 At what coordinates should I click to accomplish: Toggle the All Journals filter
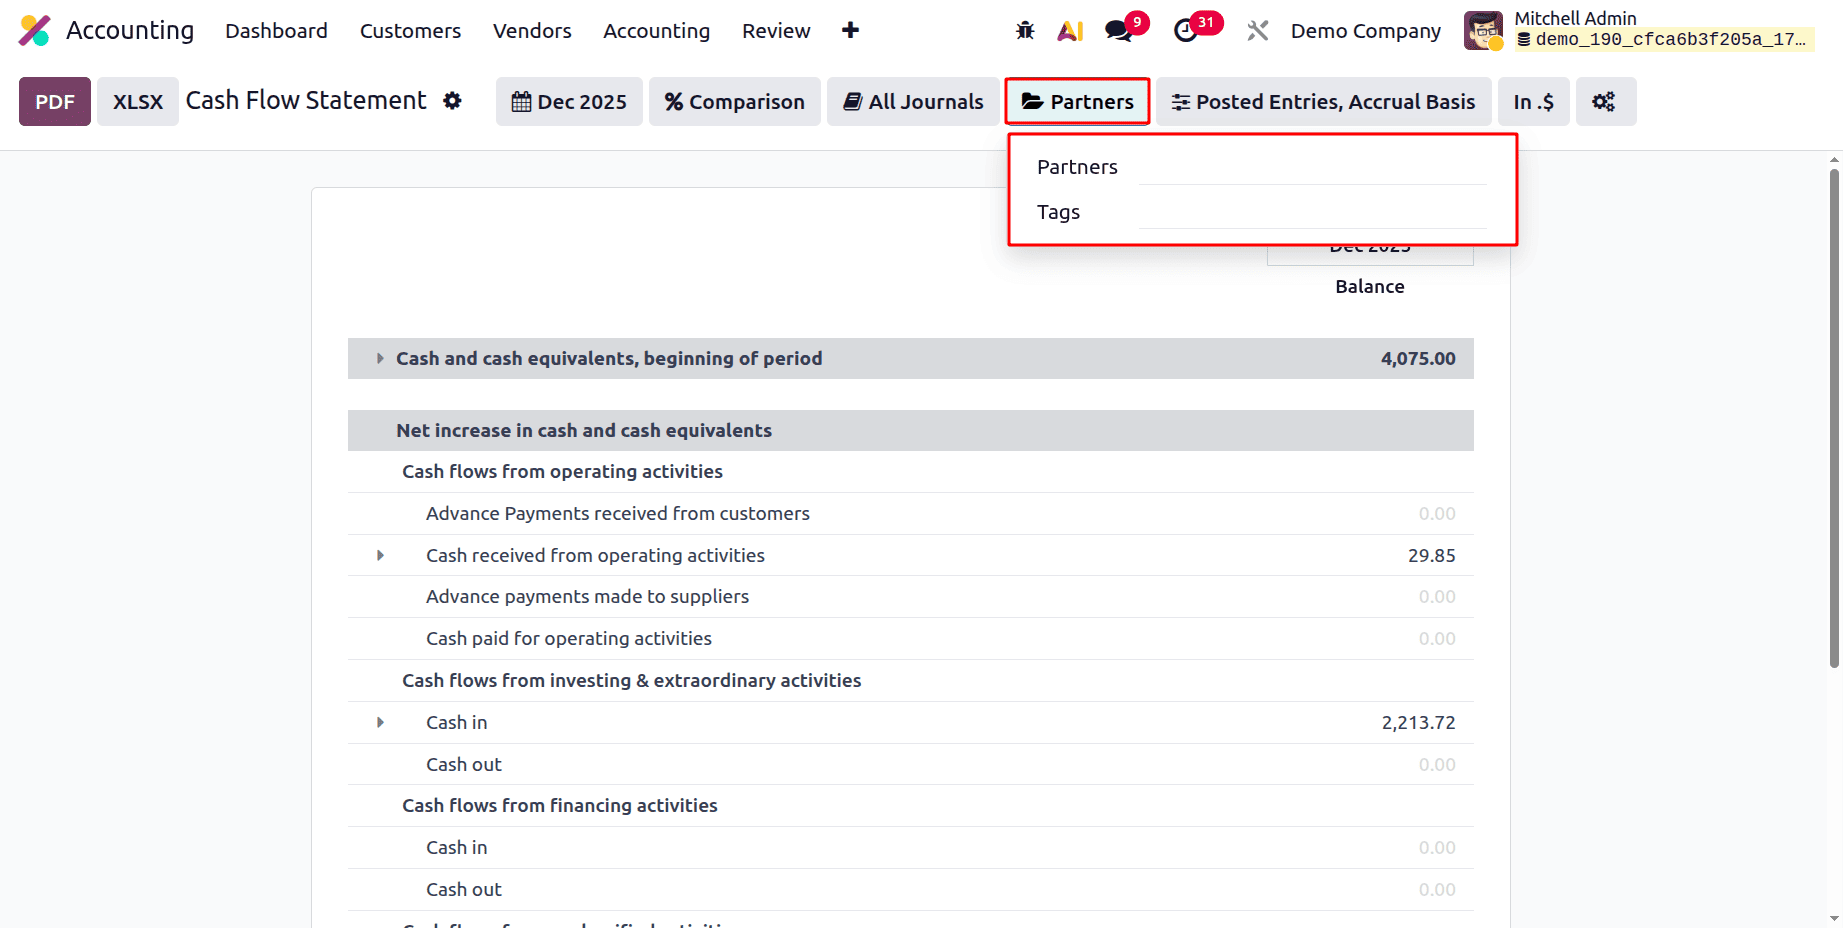(x=912, y=101)
